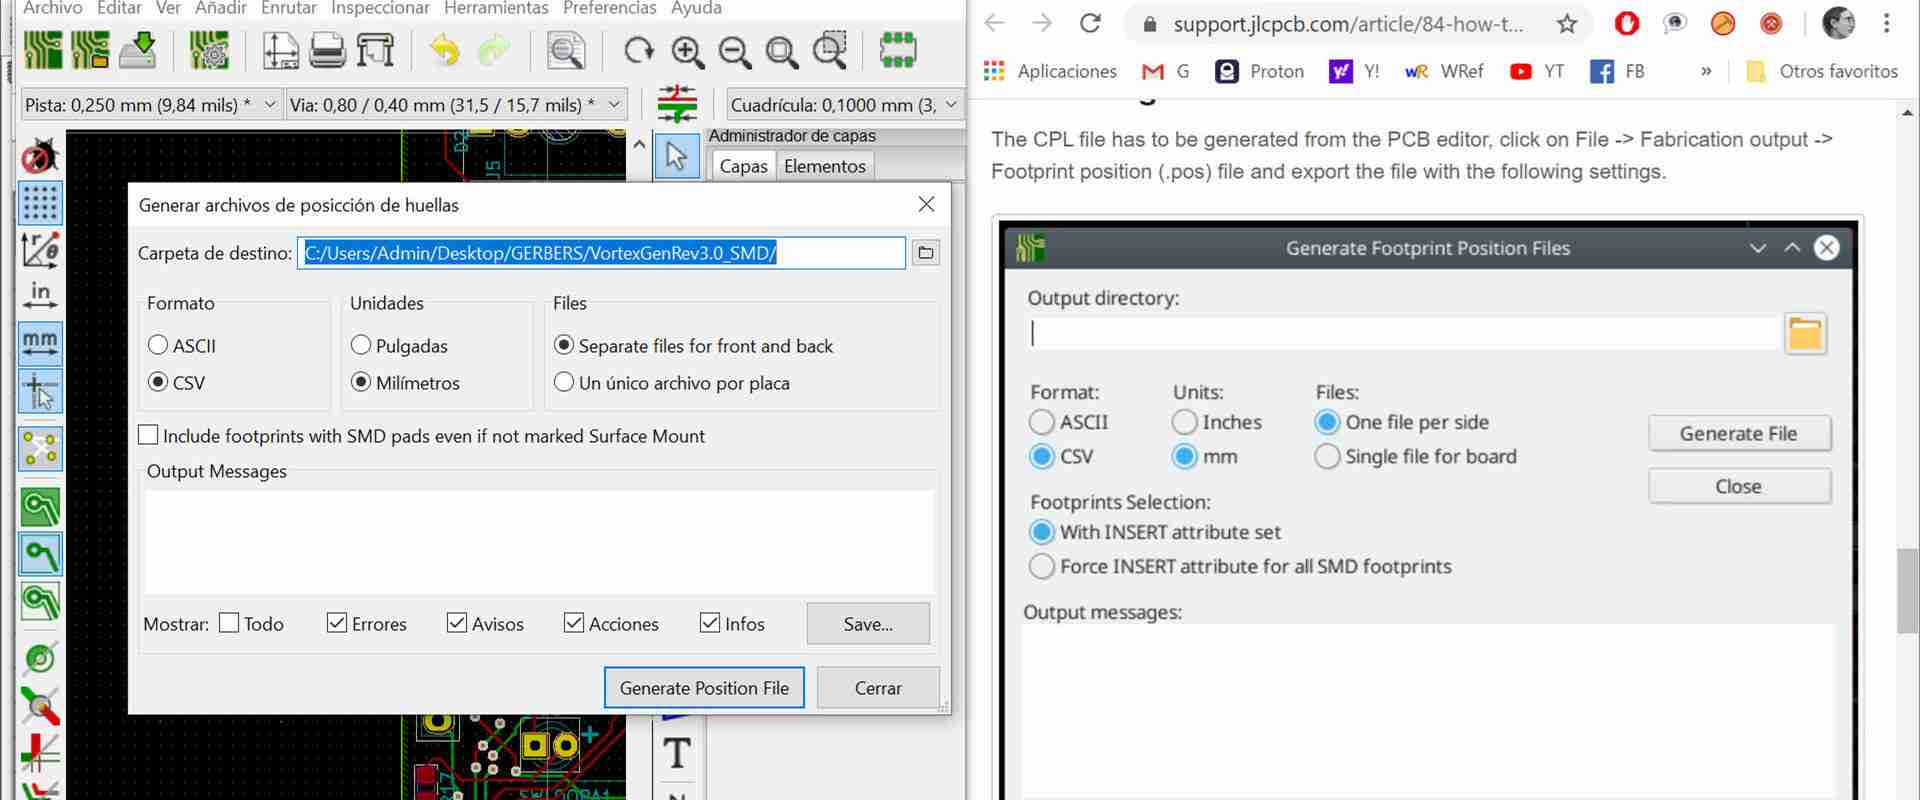The width and height of the screenshot is (1920, 800).
Task: Click the Carpeta de destino path field
Action: tap(600, 253)
